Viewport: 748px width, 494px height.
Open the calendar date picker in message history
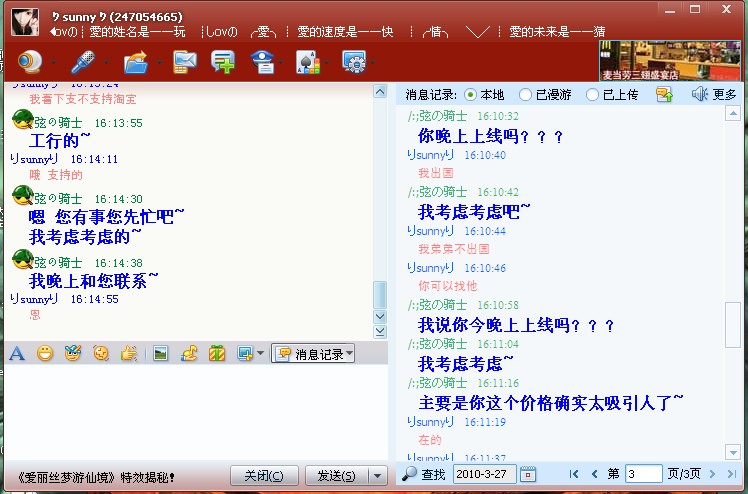tap(528, 474)
